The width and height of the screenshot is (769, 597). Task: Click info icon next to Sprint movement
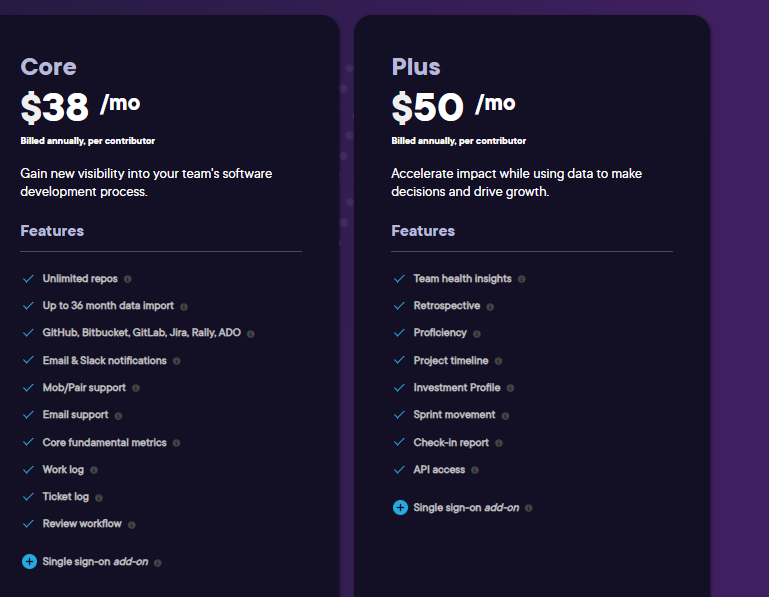[505, 415]
